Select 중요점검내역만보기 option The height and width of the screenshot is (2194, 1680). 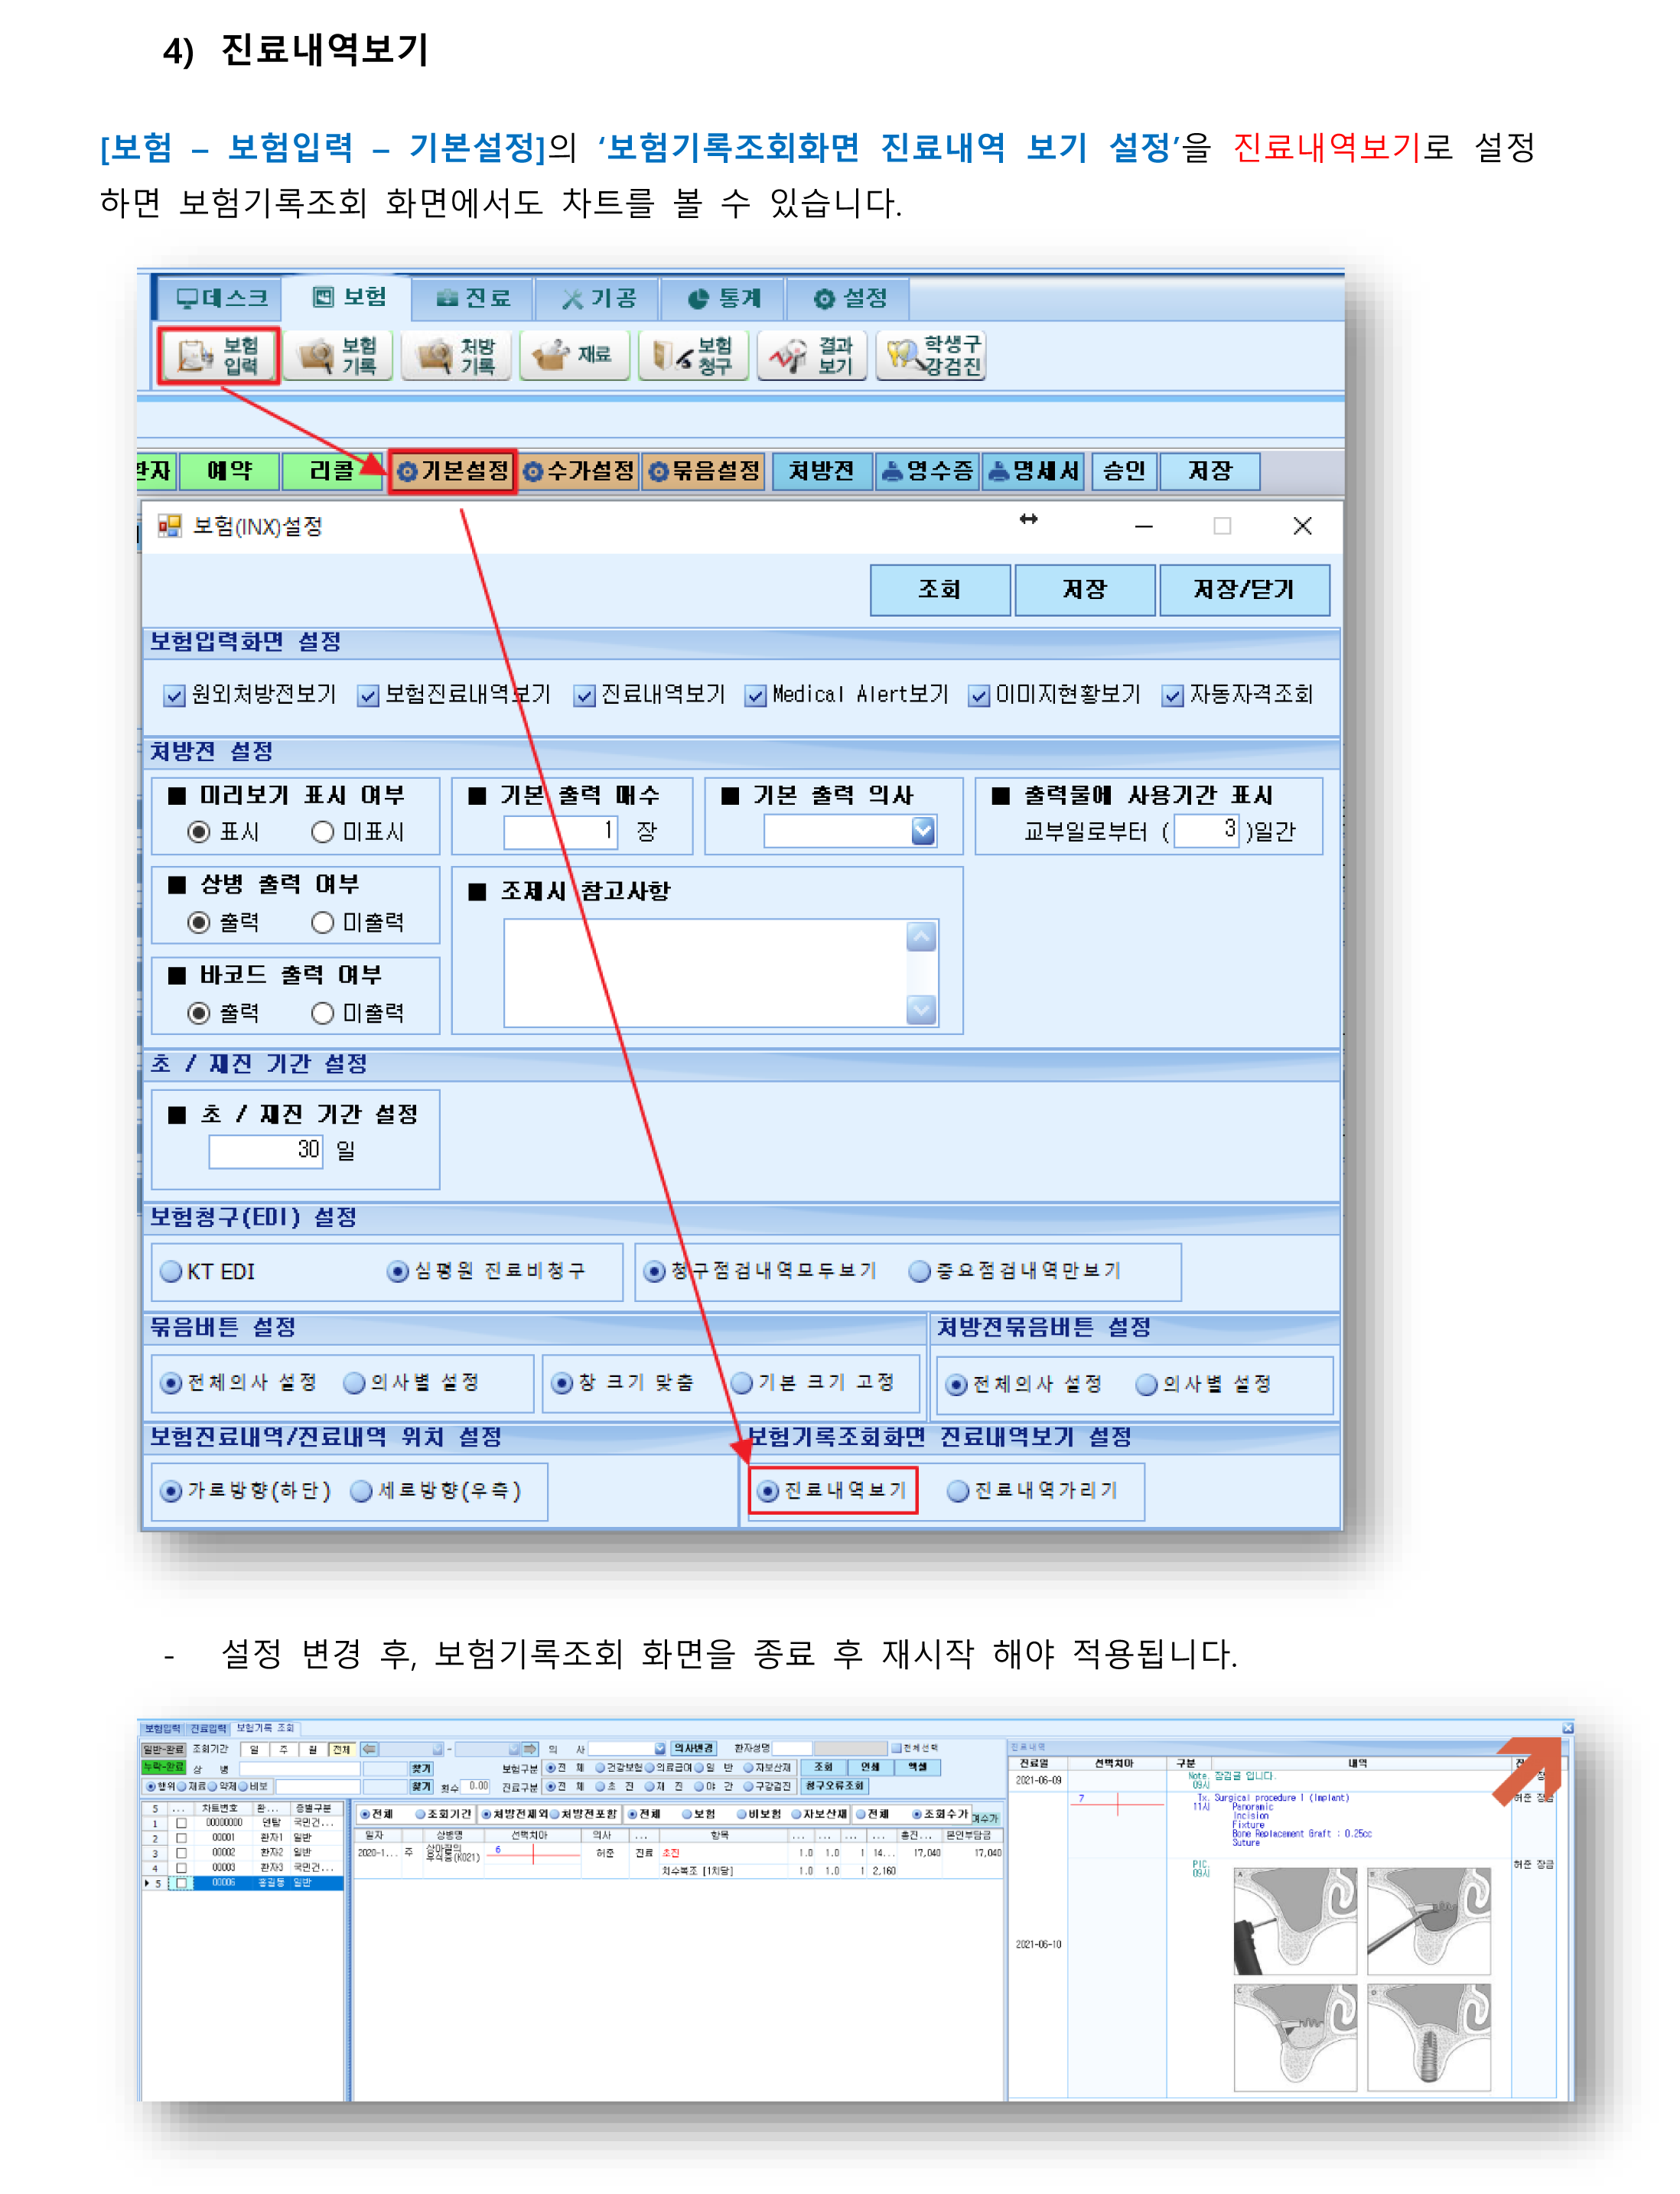coord(919,1271)
